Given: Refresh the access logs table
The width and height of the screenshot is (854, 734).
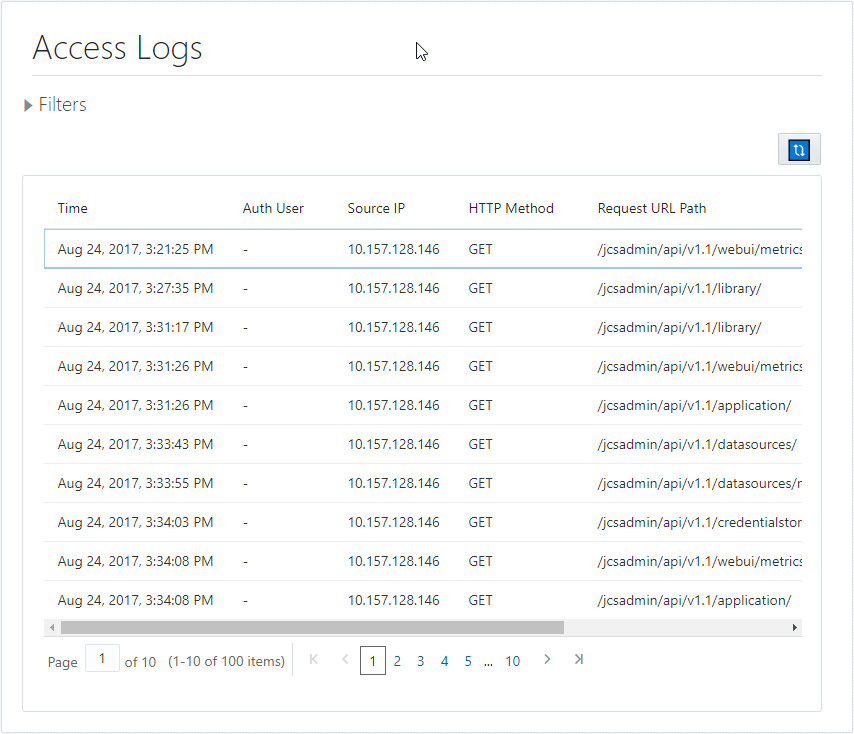Looking at the screenshot, I should pyautogui.click(x=798, y=148).
